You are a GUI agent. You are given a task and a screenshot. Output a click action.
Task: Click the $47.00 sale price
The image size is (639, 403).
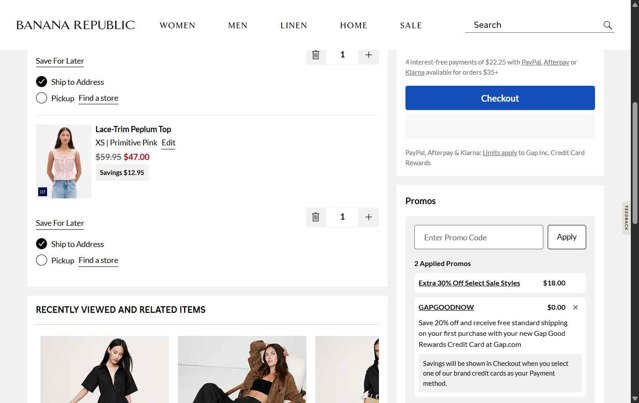point(137,157)
